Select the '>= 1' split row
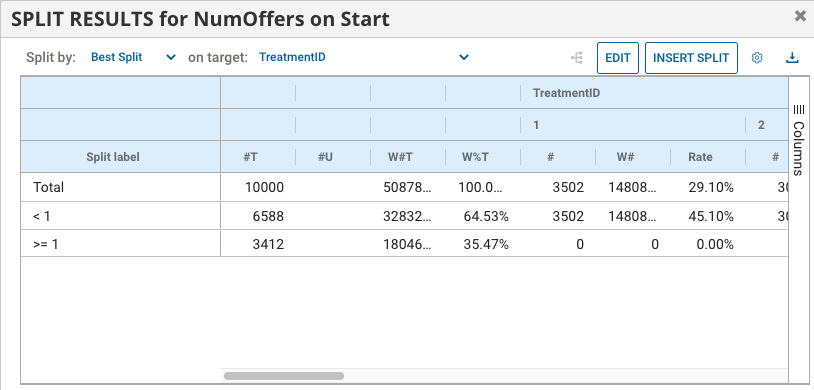 [x=404, y=244]
